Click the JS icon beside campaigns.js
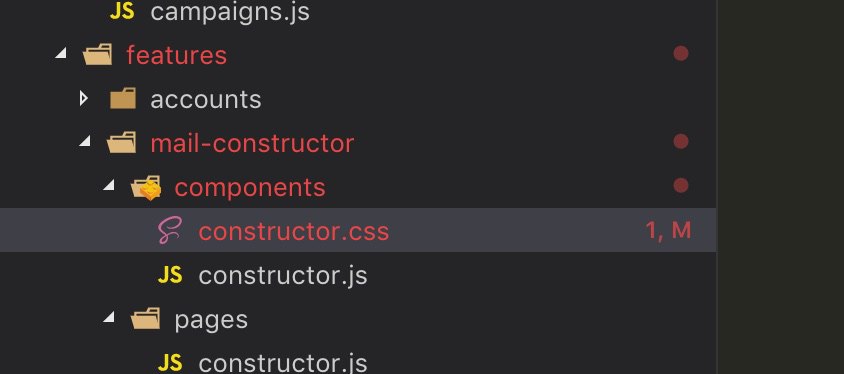The image size is (844, 374). pyautogui.click(x=122, y=11)
